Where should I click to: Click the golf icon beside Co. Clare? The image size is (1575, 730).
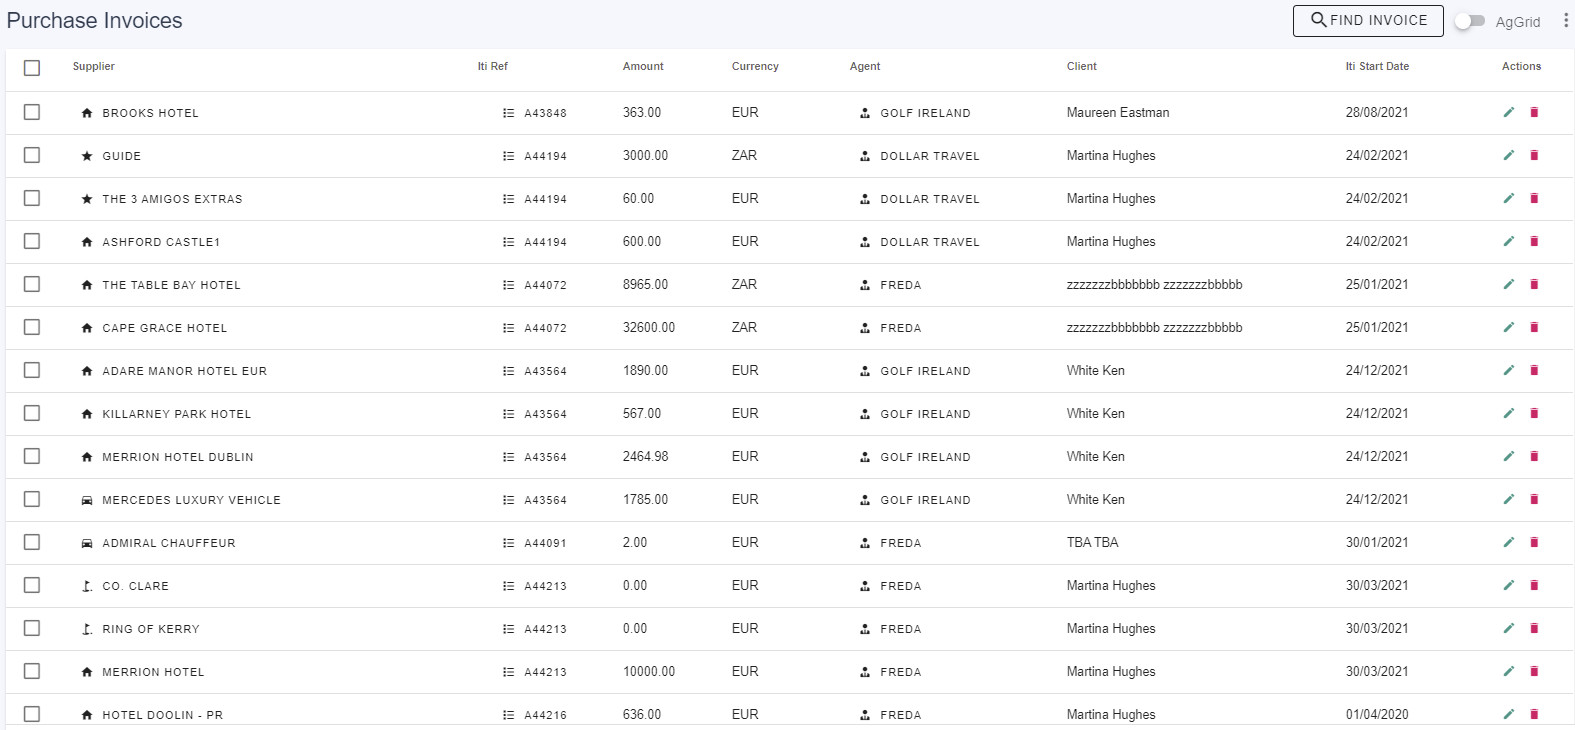tap(87, 586)
